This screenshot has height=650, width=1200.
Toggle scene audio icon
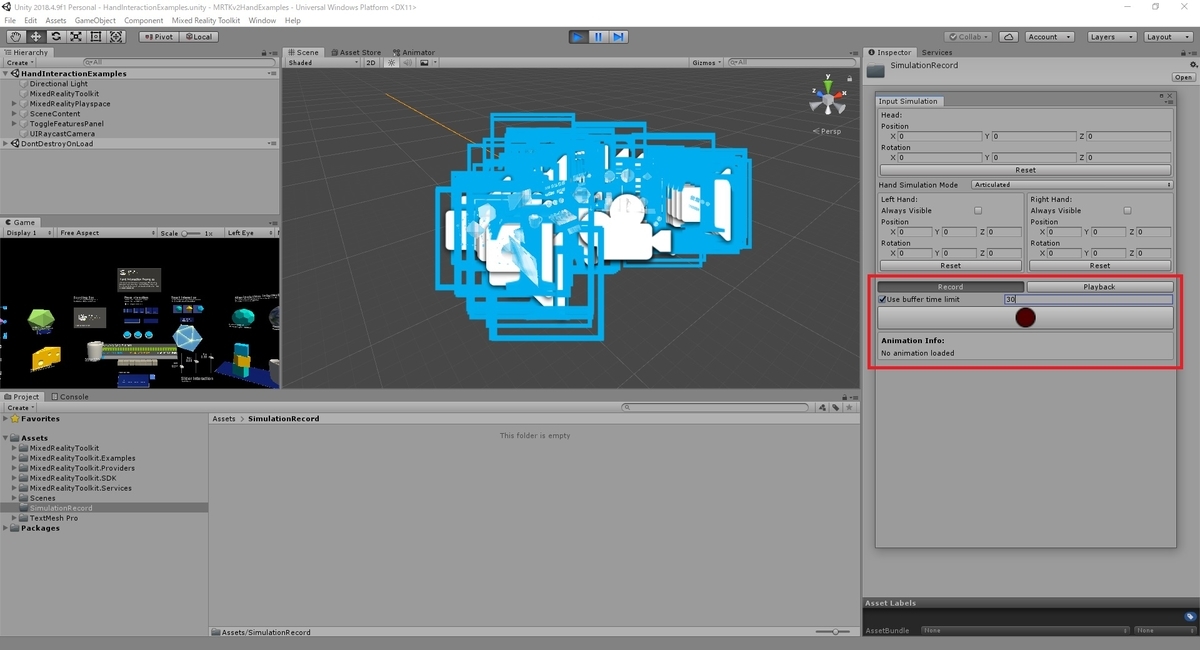pyautogui.click(x=407, y=62)
